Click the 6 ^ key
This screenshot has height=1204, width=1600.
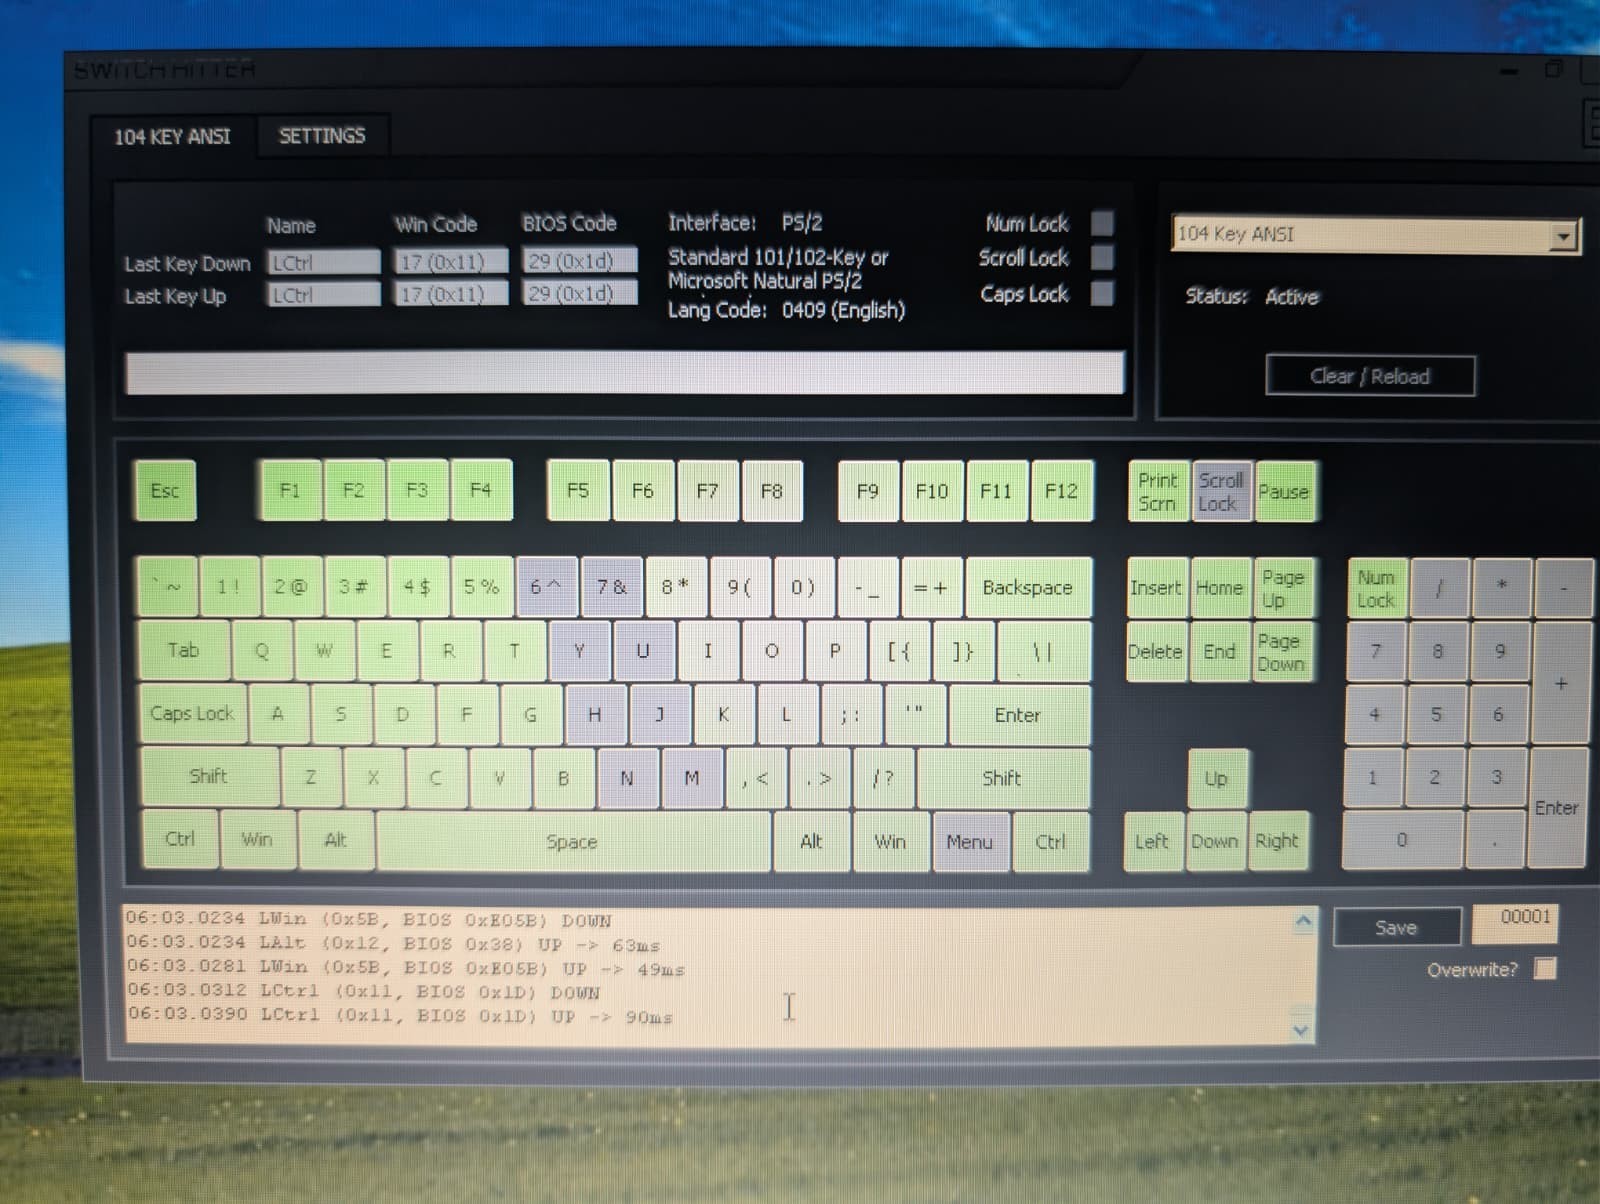(x=546, y=587)
